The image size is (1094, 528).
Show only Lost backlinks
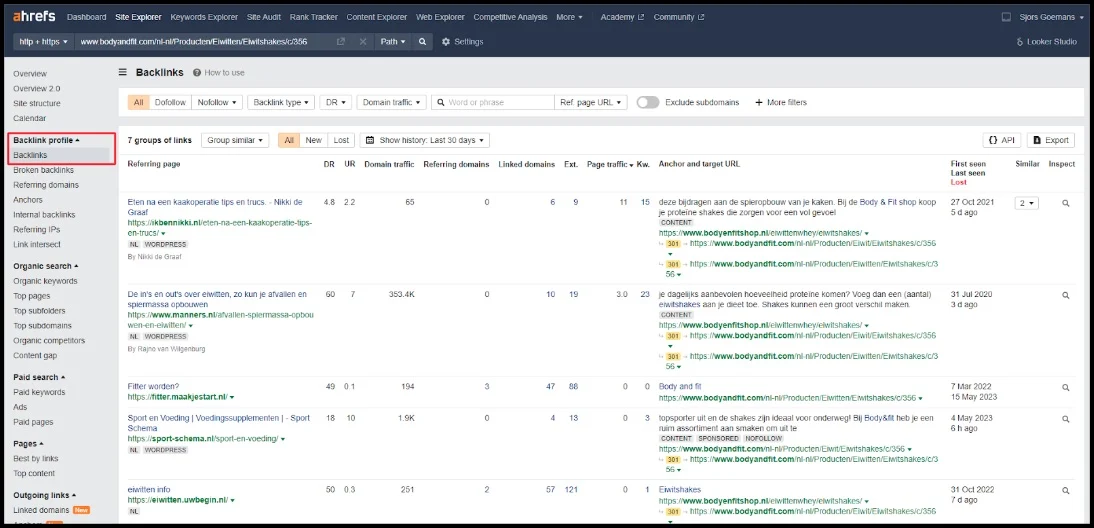pos(341,140)
